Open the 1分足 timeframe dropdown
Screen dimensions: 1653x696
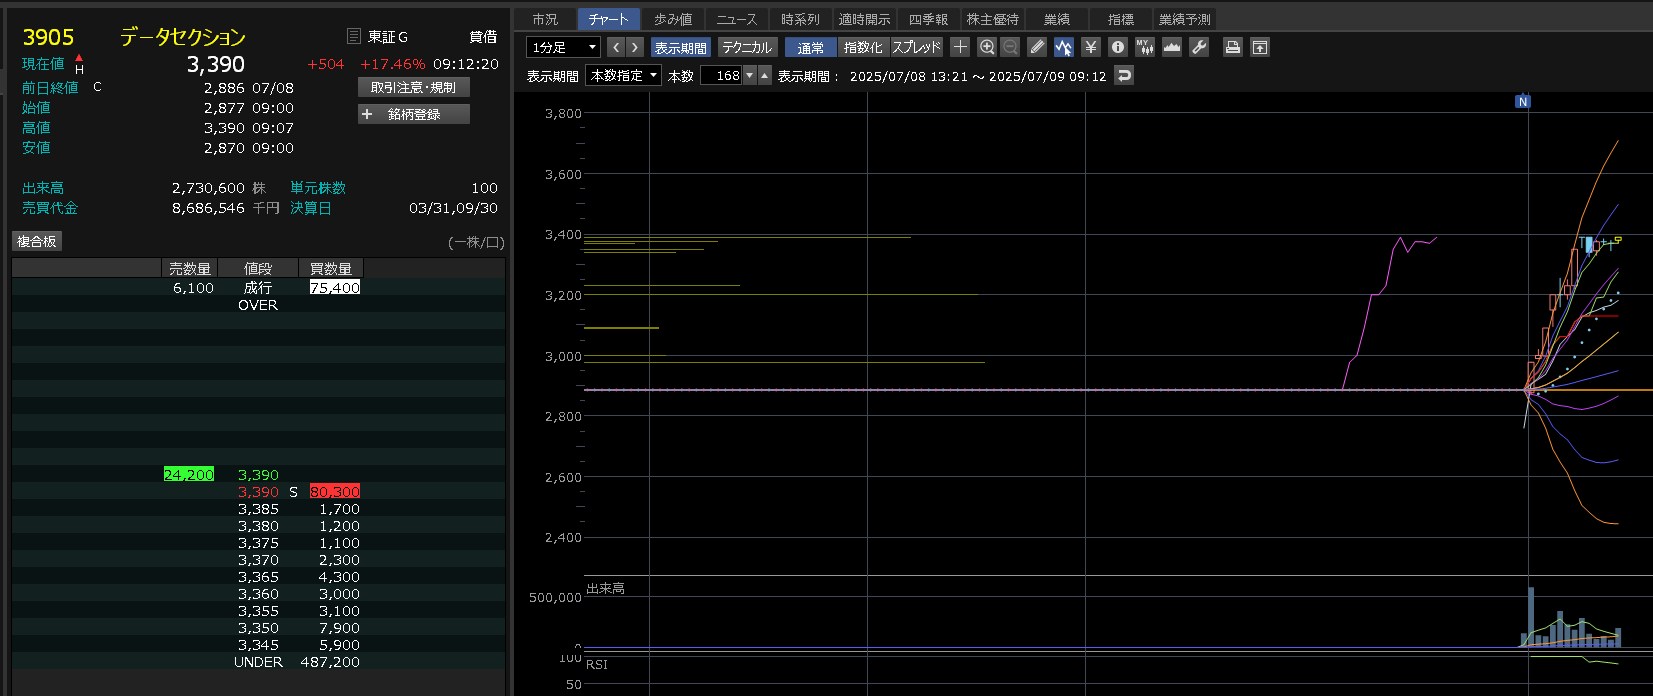coord(563,47)
